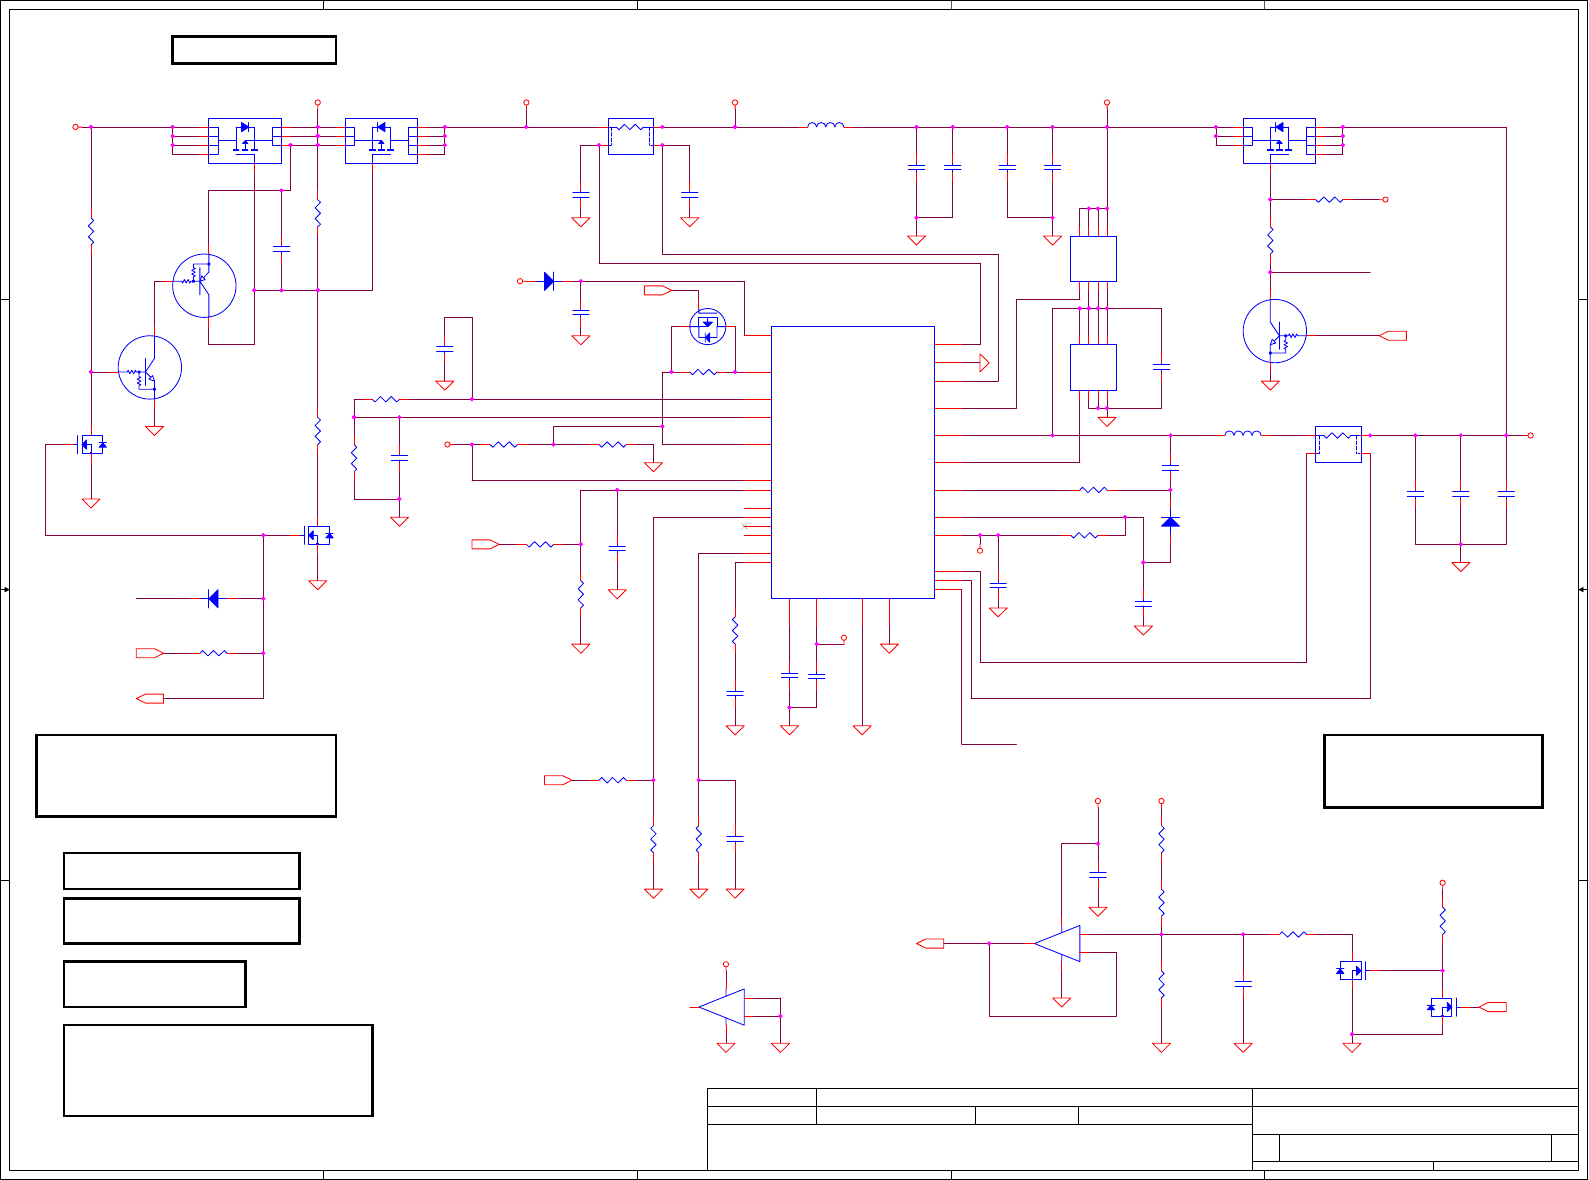Click the circled MOSFET beside the controller IC
The height and width of the screenshot is (1180, 1589).
(x=708, y=328)
